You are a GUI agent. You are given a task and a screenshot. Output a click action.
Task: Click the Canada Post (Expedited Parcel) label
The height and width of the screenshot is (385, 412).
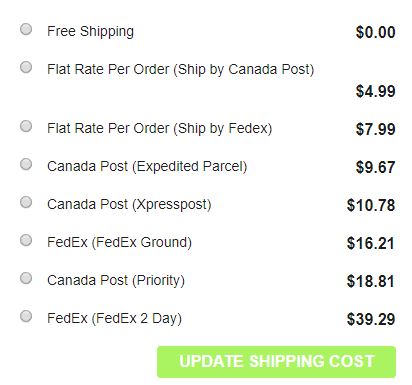[147, 167]
